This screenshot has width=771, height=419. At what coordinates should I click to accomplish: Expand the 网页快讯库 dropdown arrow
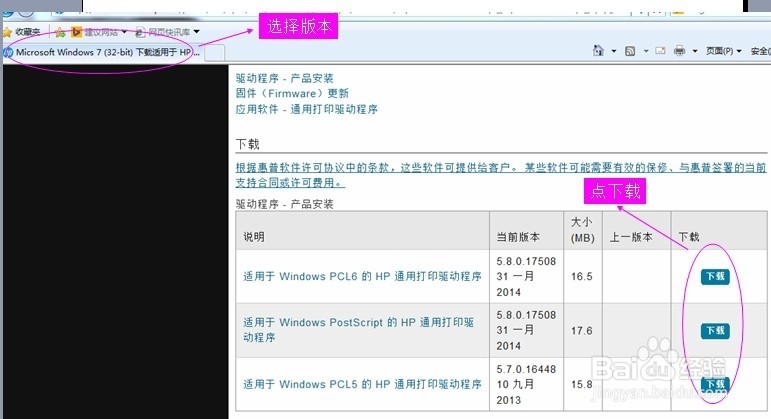(x=197, y=32)
